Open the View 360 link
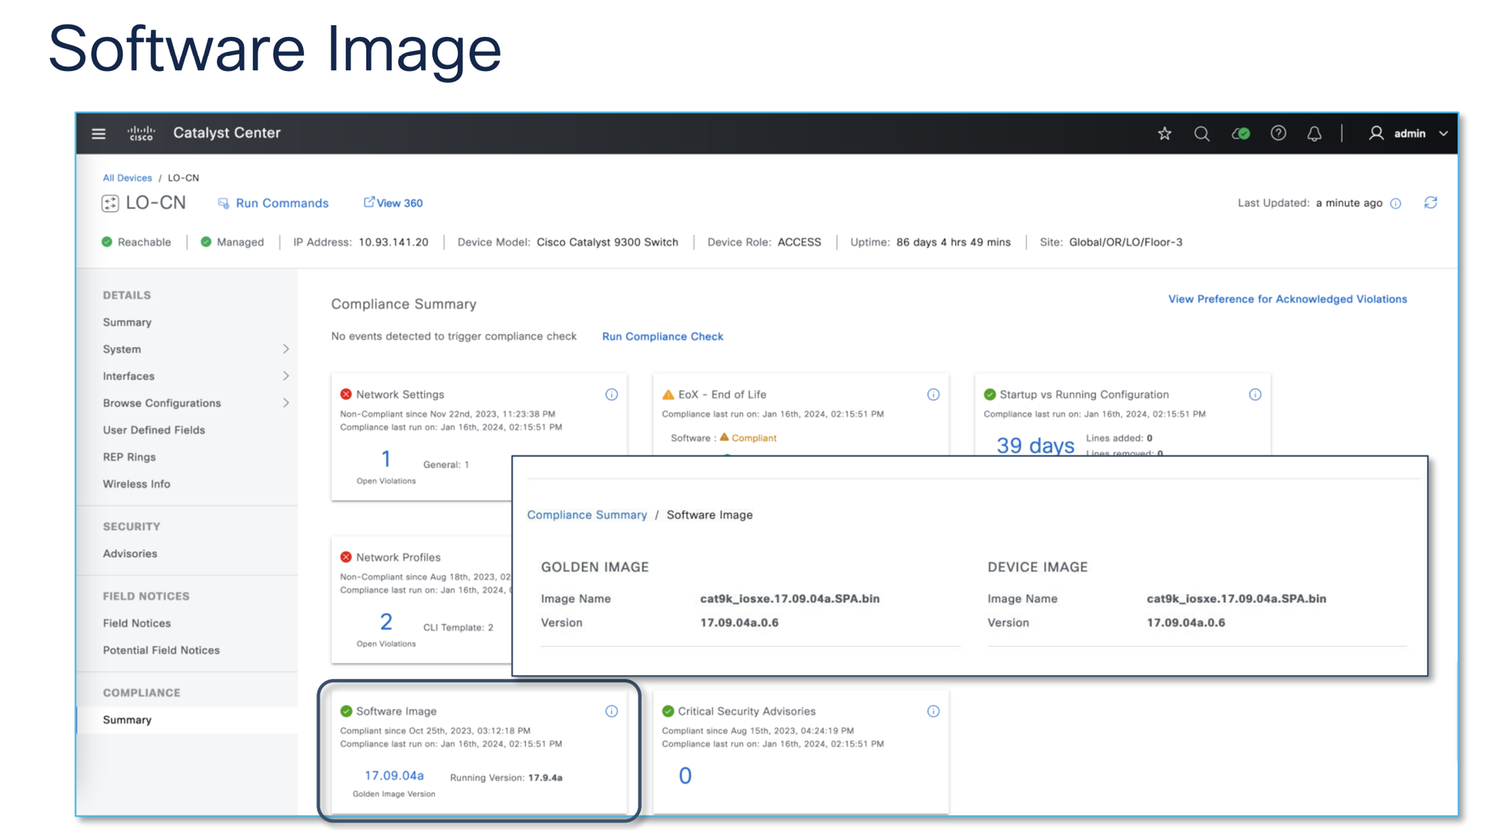1500x830 pixels. tap(393, 203)
